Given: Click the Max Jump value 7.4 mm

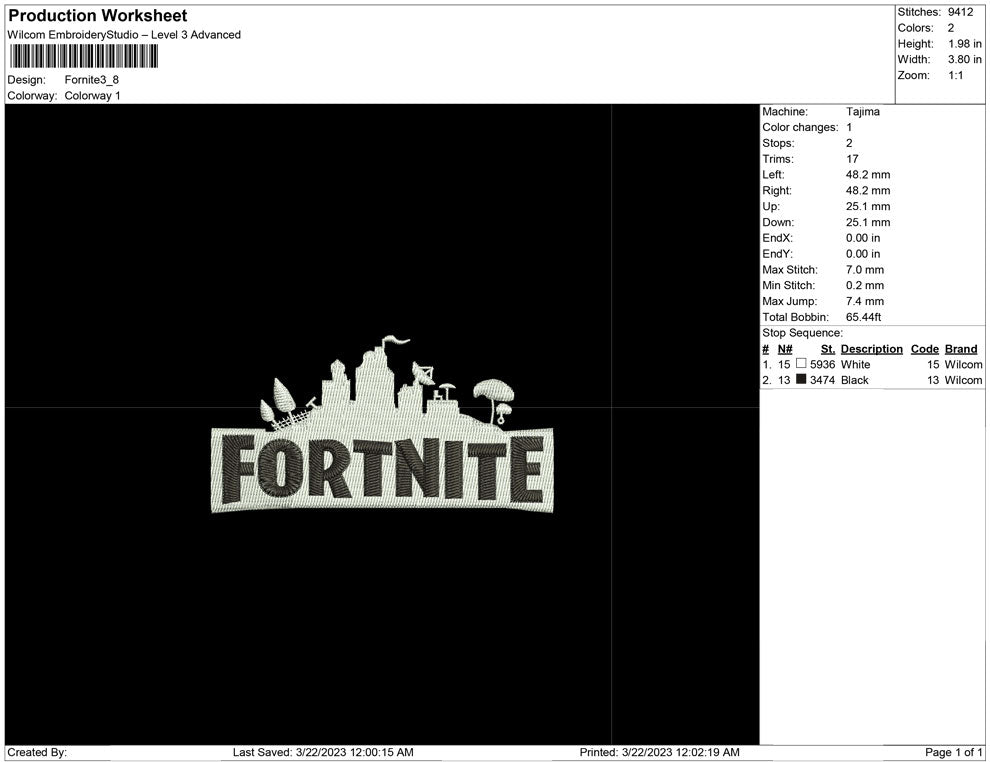Looking at the screenshot, I should pos(865,301).
